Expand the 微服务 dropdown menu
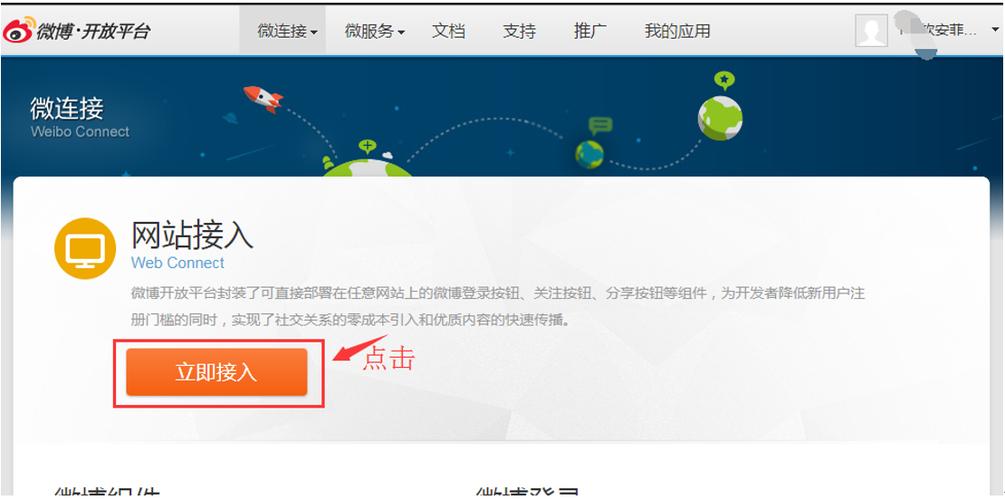The image size is (1005, 500). pyautogui.click(x=375, y=31)
